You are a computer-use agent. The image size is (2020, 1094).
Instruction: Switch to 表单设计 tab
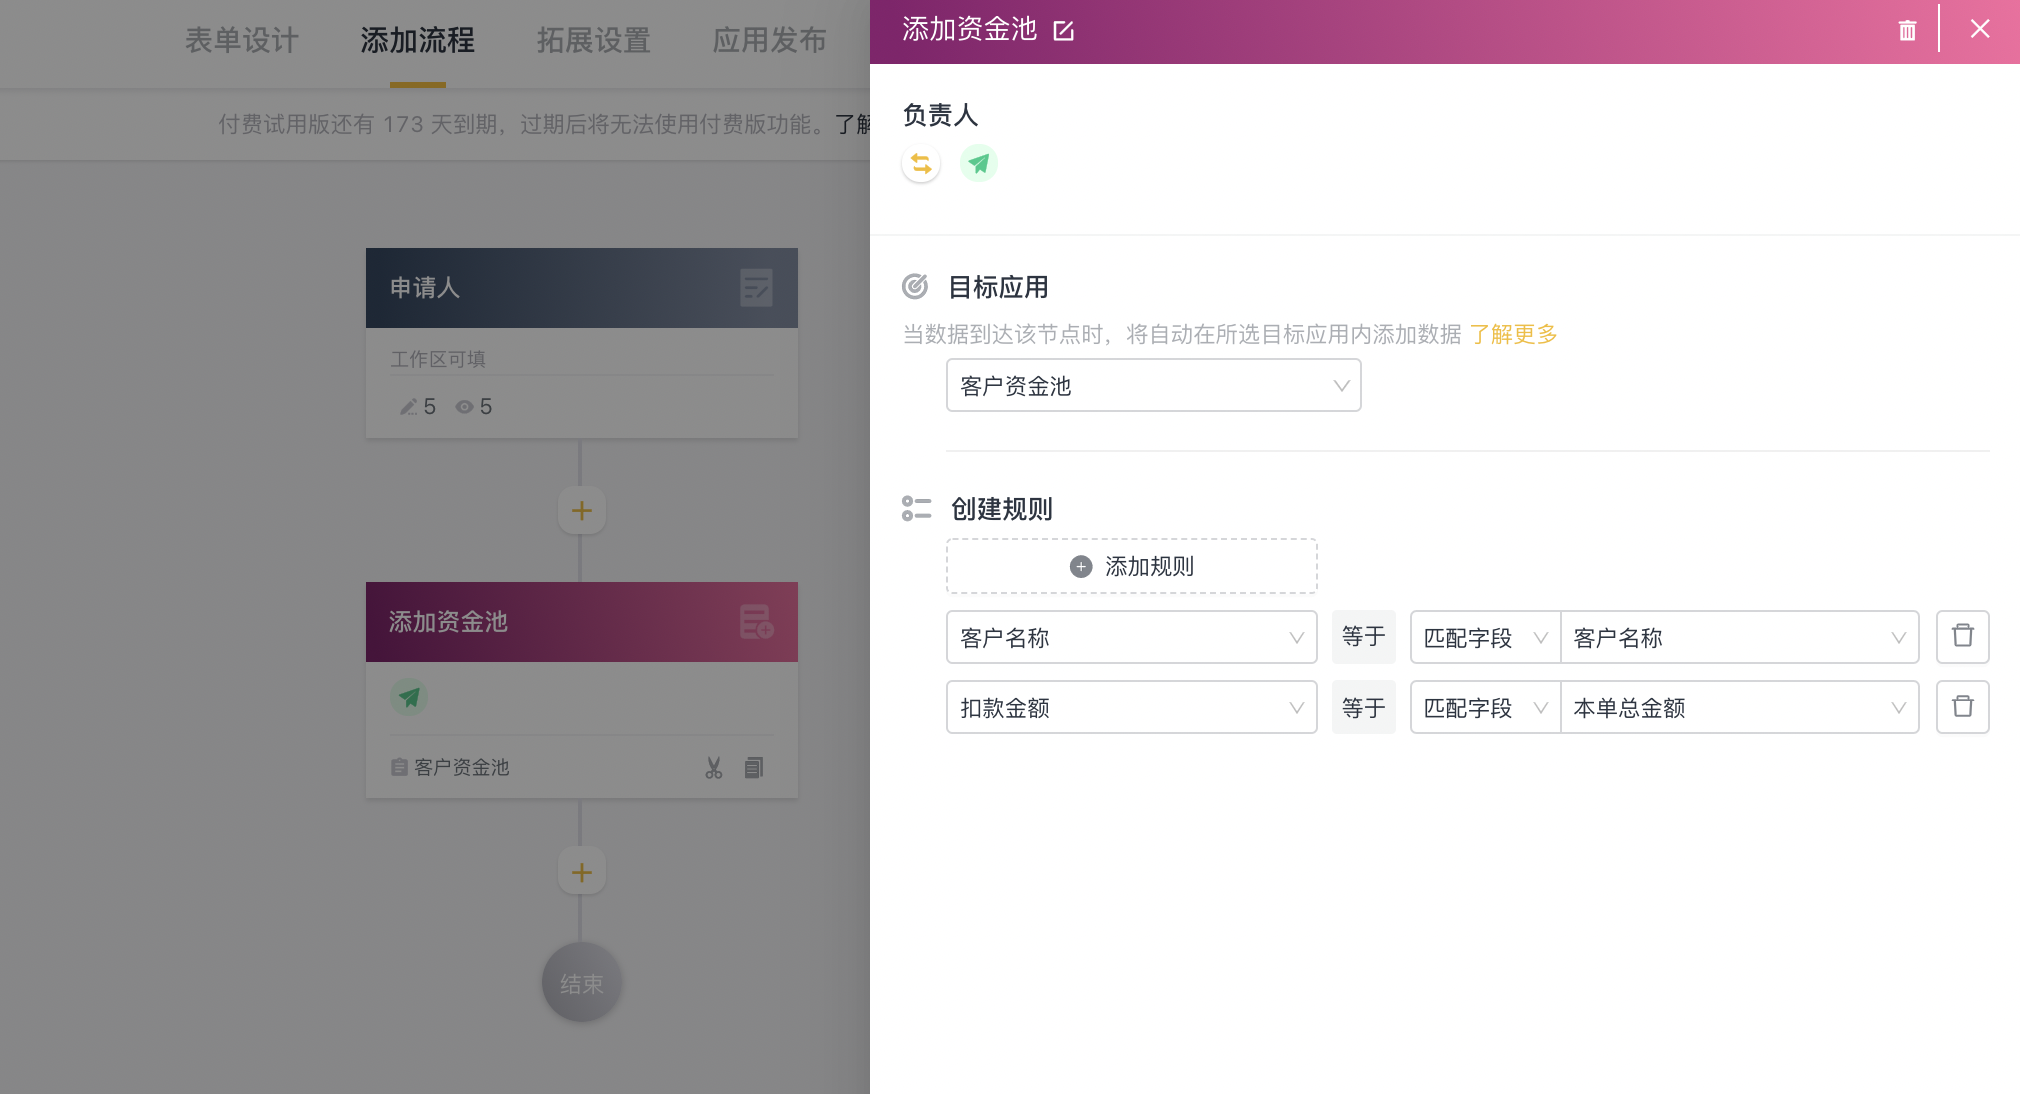click(x=242, y=40)
